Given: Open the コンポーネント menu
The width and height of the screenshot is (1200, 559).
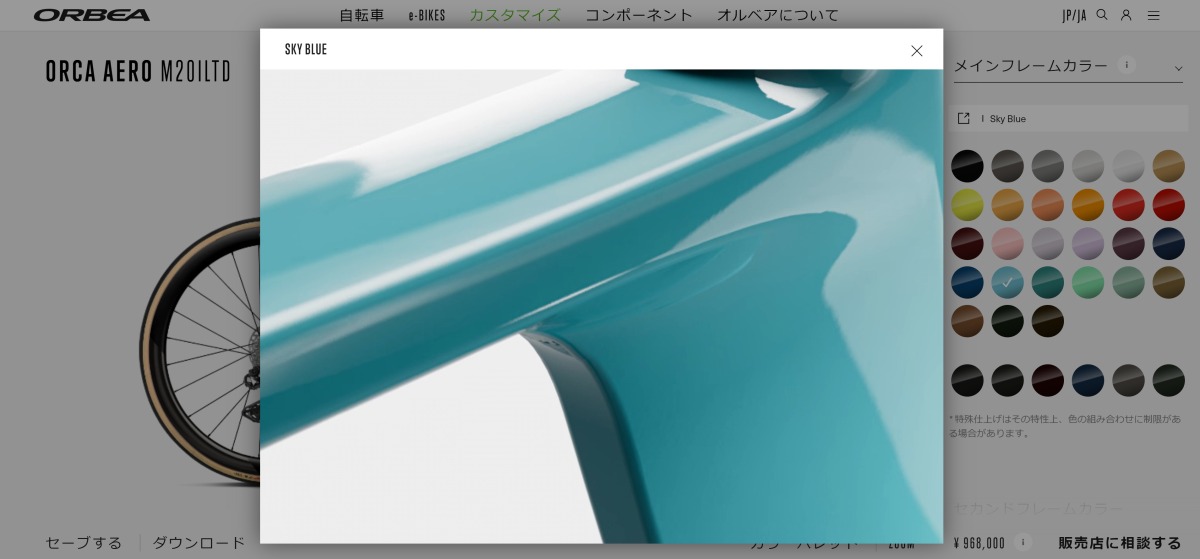Looking at the screenshot, I should [639, 15].
